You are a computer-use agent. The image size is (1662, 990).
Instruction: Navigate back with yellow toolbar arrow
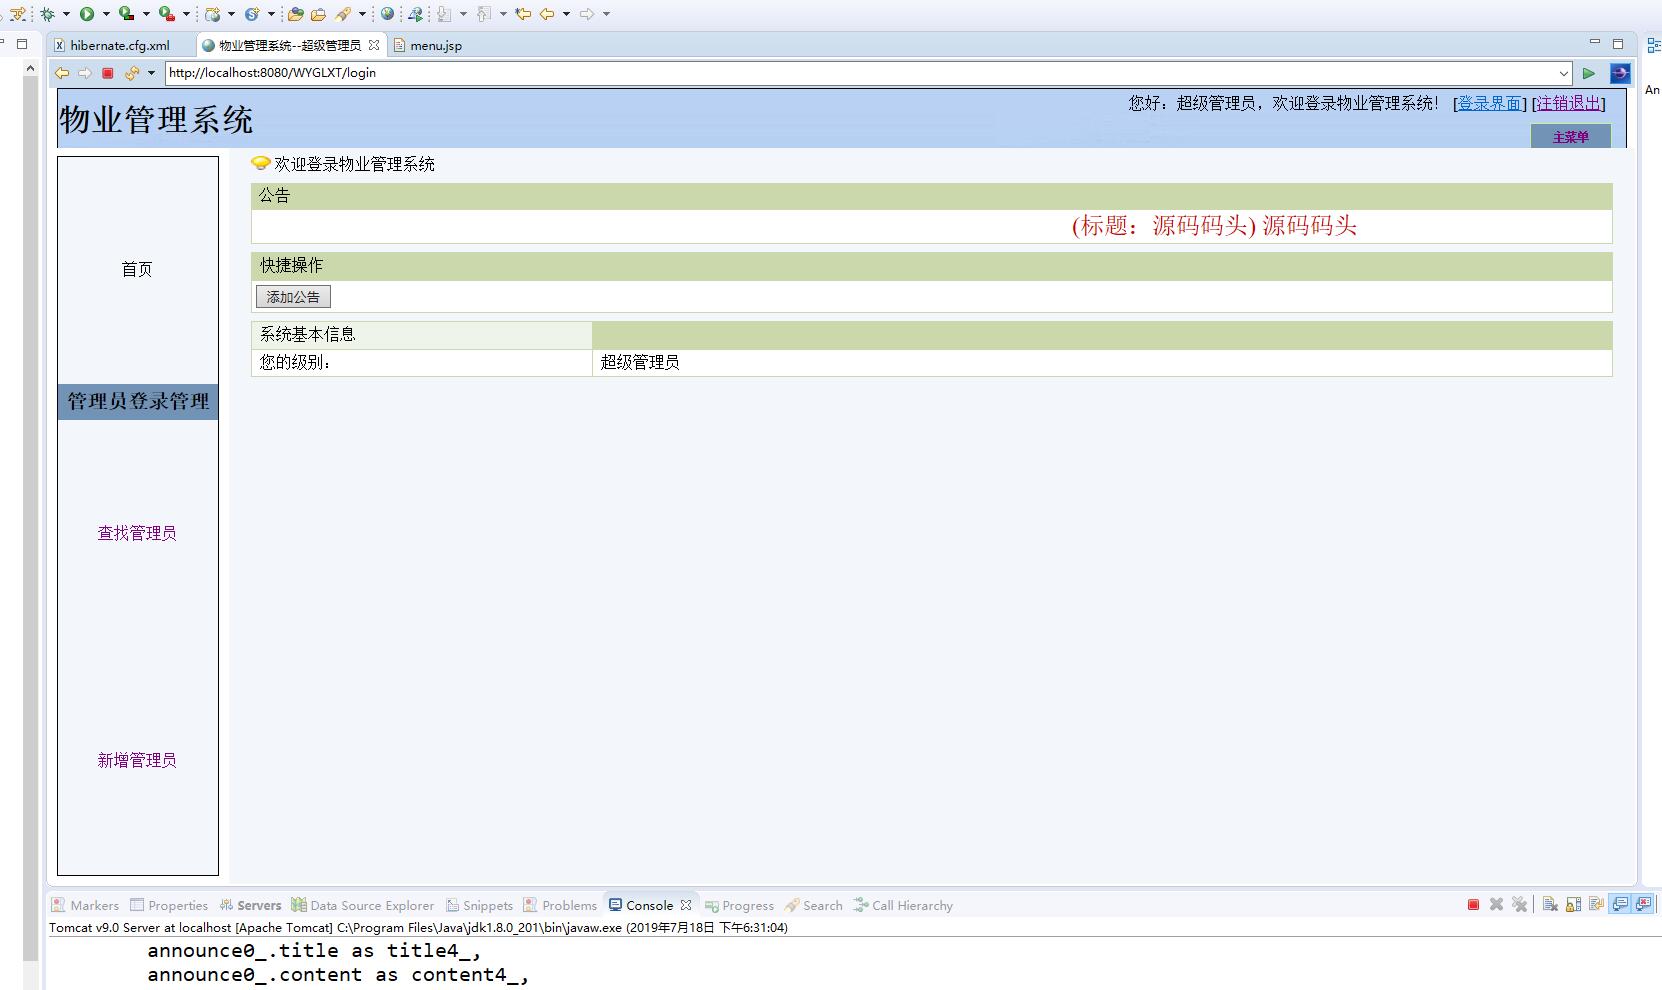pyautogui.click(x=547, y=14)
